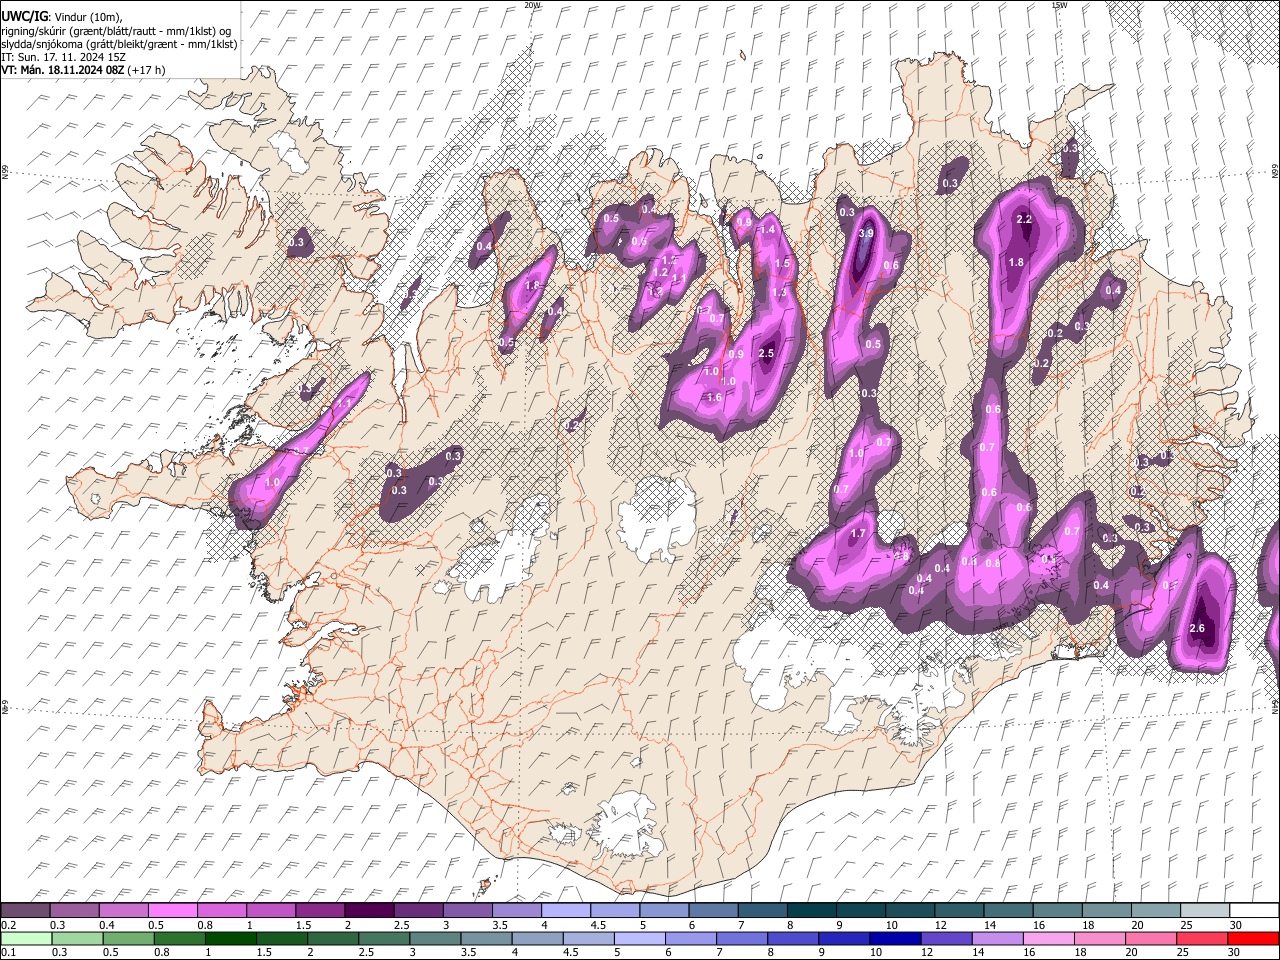Select the 0.2 dark mauve snow legend swatch
This screenshot has width=1280, height=960.
(x=25, y=911)
